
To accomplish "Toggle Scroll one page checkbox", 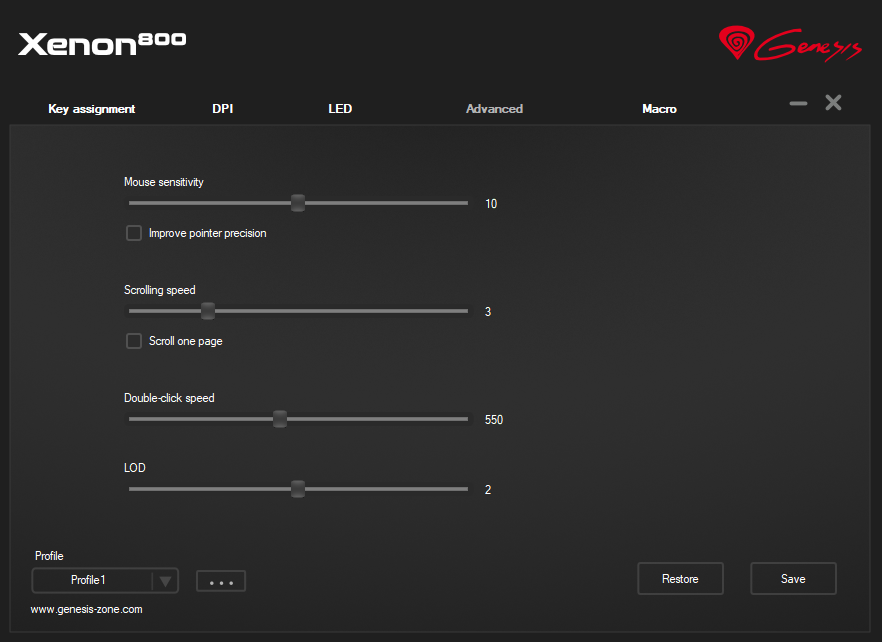I will click(134, 341).
